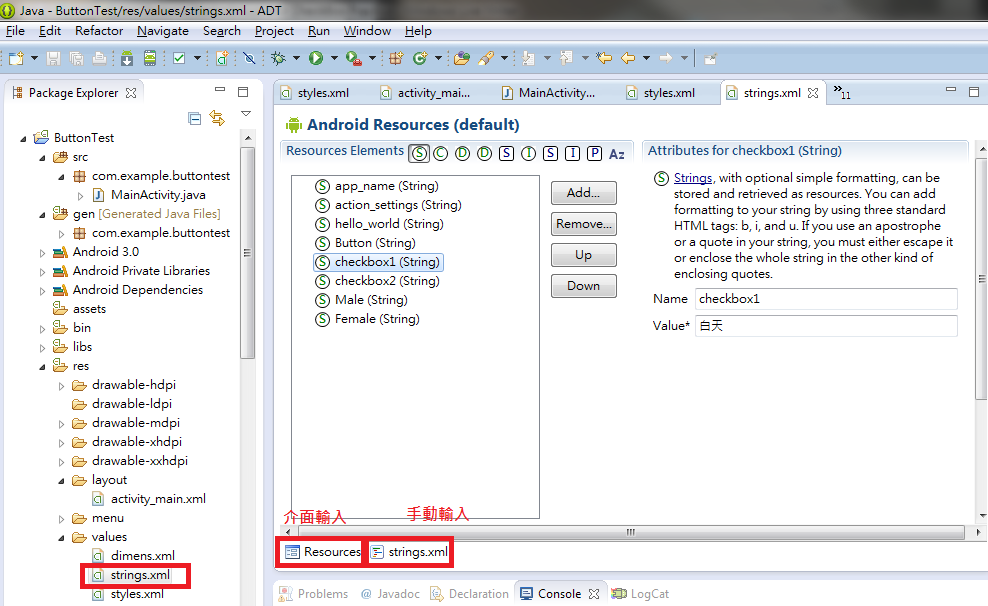Toggle the circled I filter
This screenshot has height=606, width=988.
[x=529, y=153]
